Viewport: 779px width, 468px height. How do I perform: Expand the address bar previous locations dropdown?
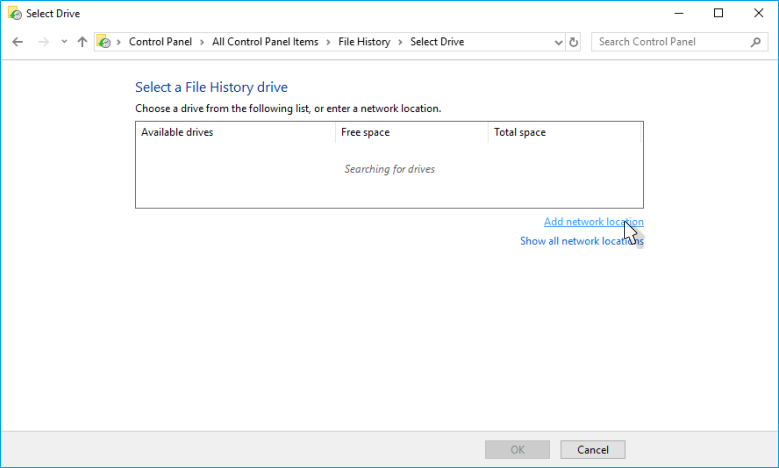[x=559, y=42]
